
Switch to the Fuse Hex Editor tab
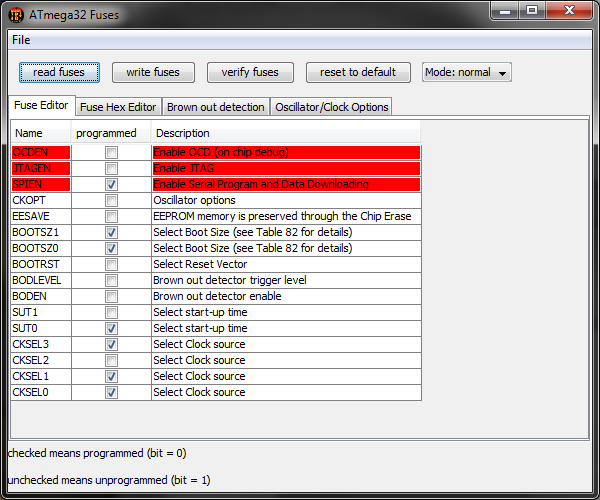[118, 107]
